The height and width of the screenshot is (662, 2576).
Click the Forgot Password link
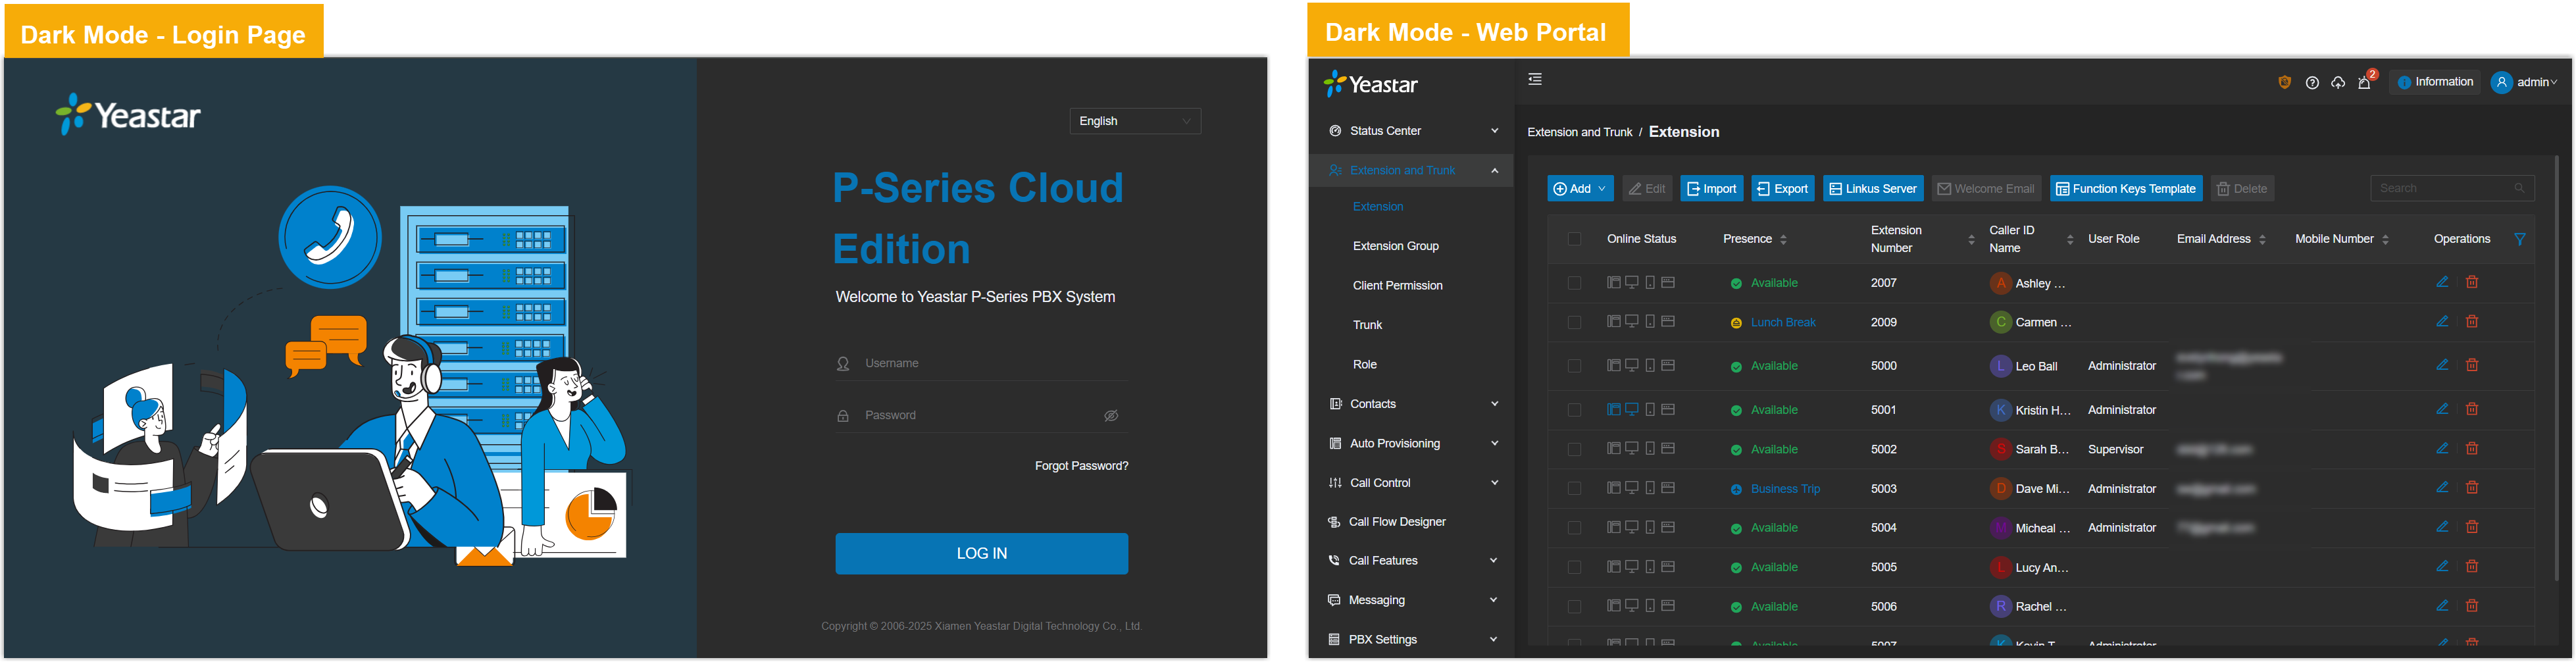pyautogui.click(x=1081, y=466)
